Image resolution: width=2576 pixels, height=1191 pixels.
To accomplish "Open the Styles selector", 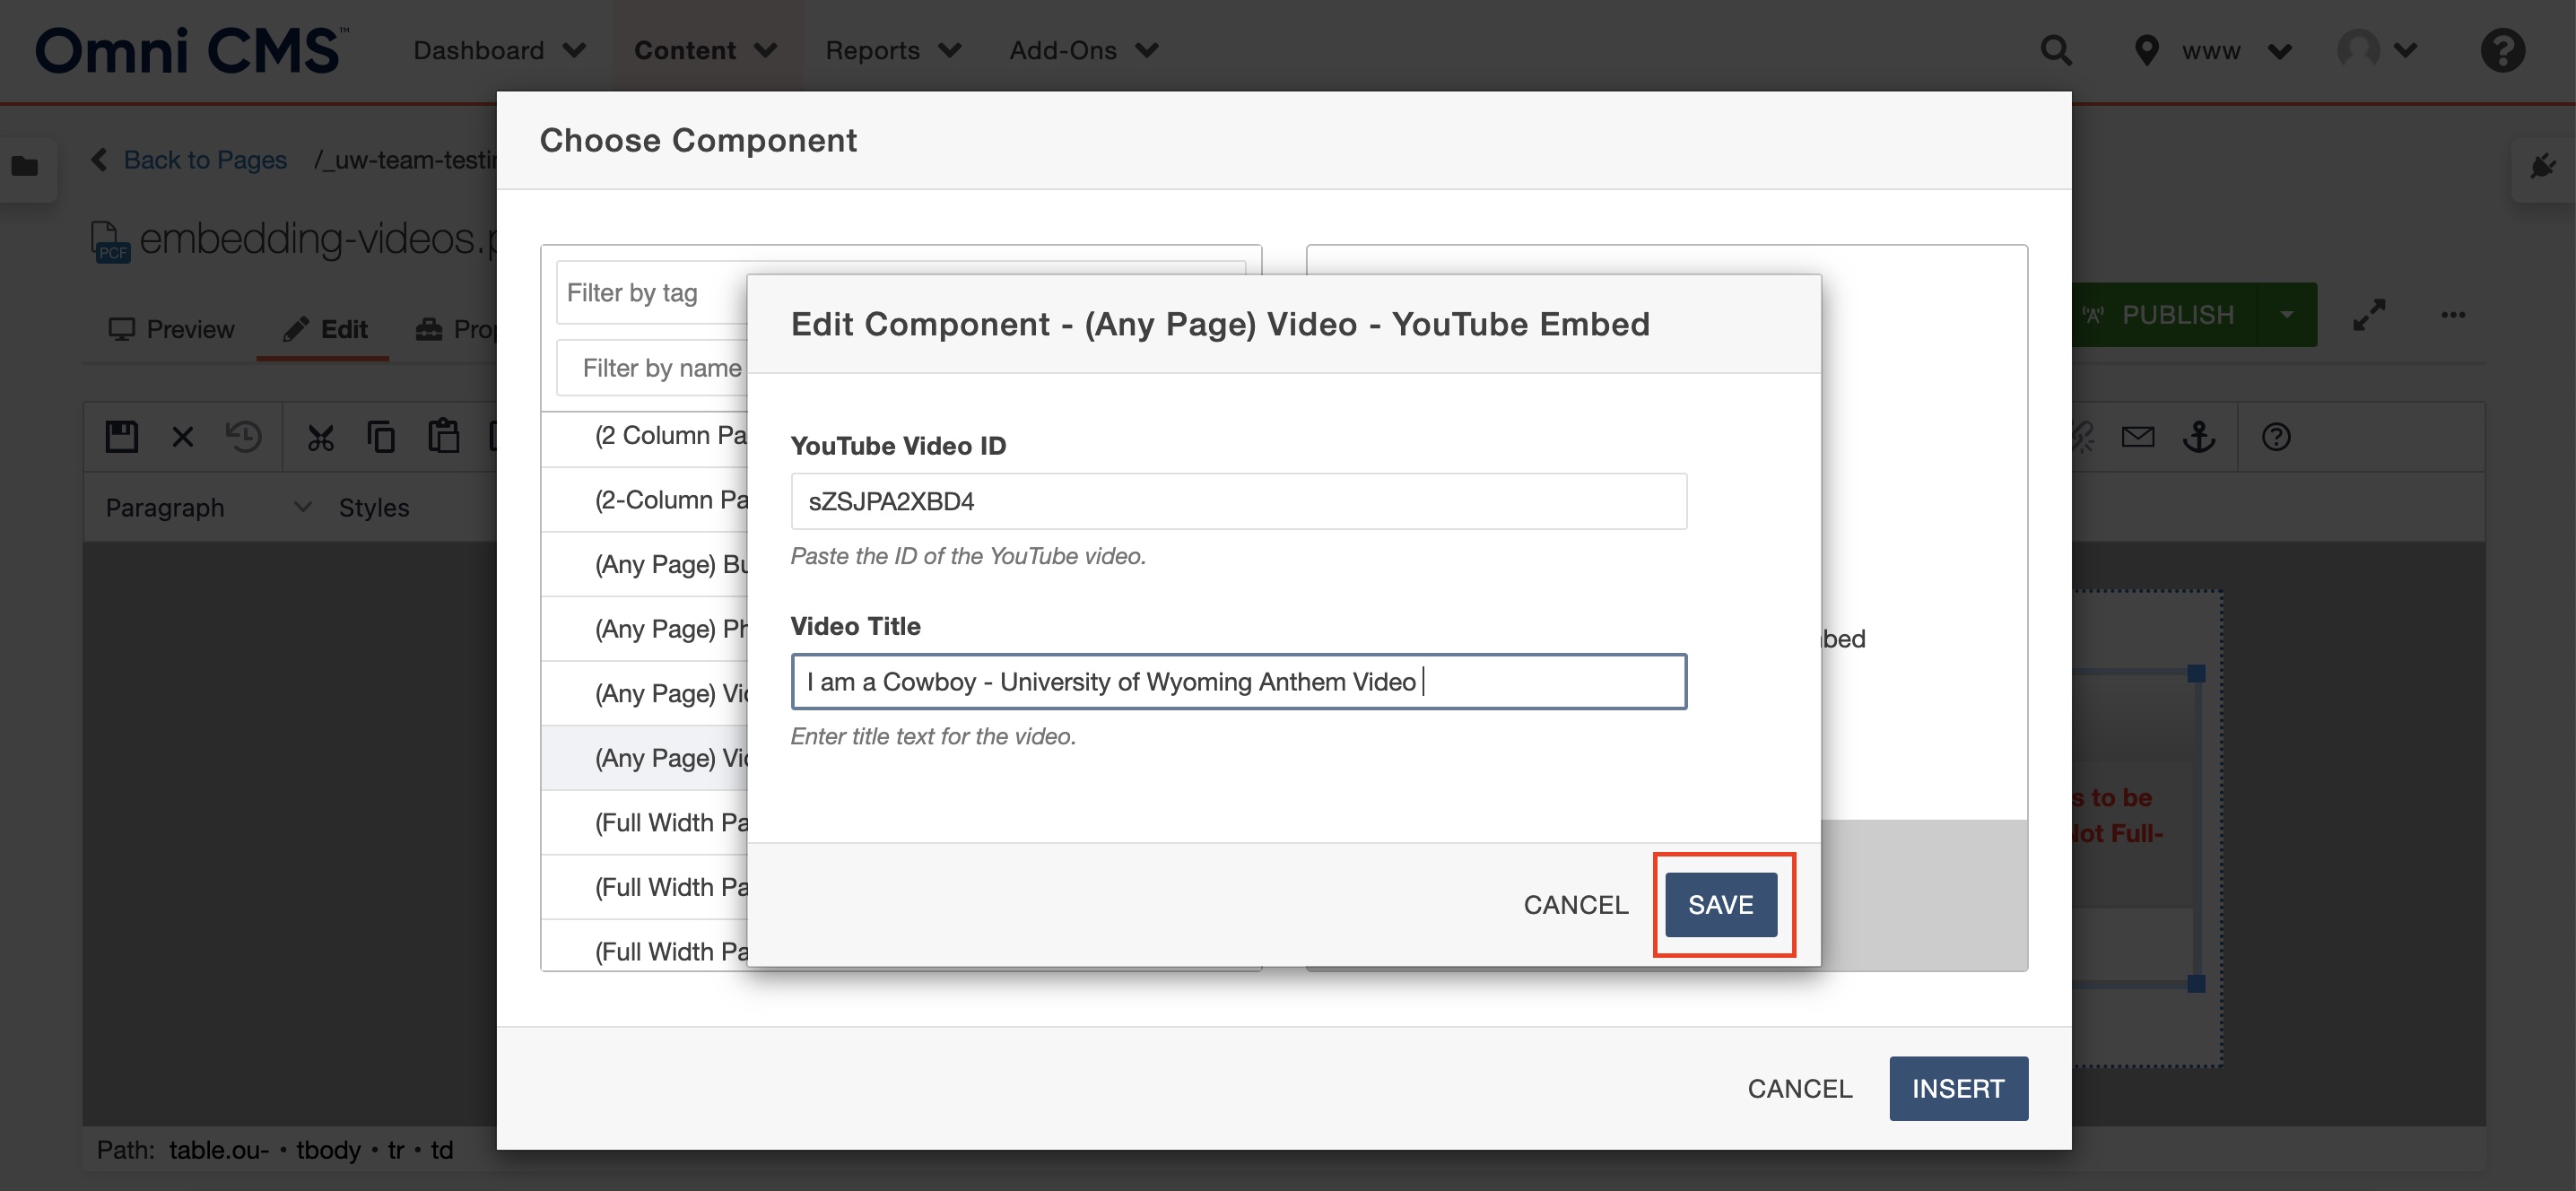I will pos(374,507).
